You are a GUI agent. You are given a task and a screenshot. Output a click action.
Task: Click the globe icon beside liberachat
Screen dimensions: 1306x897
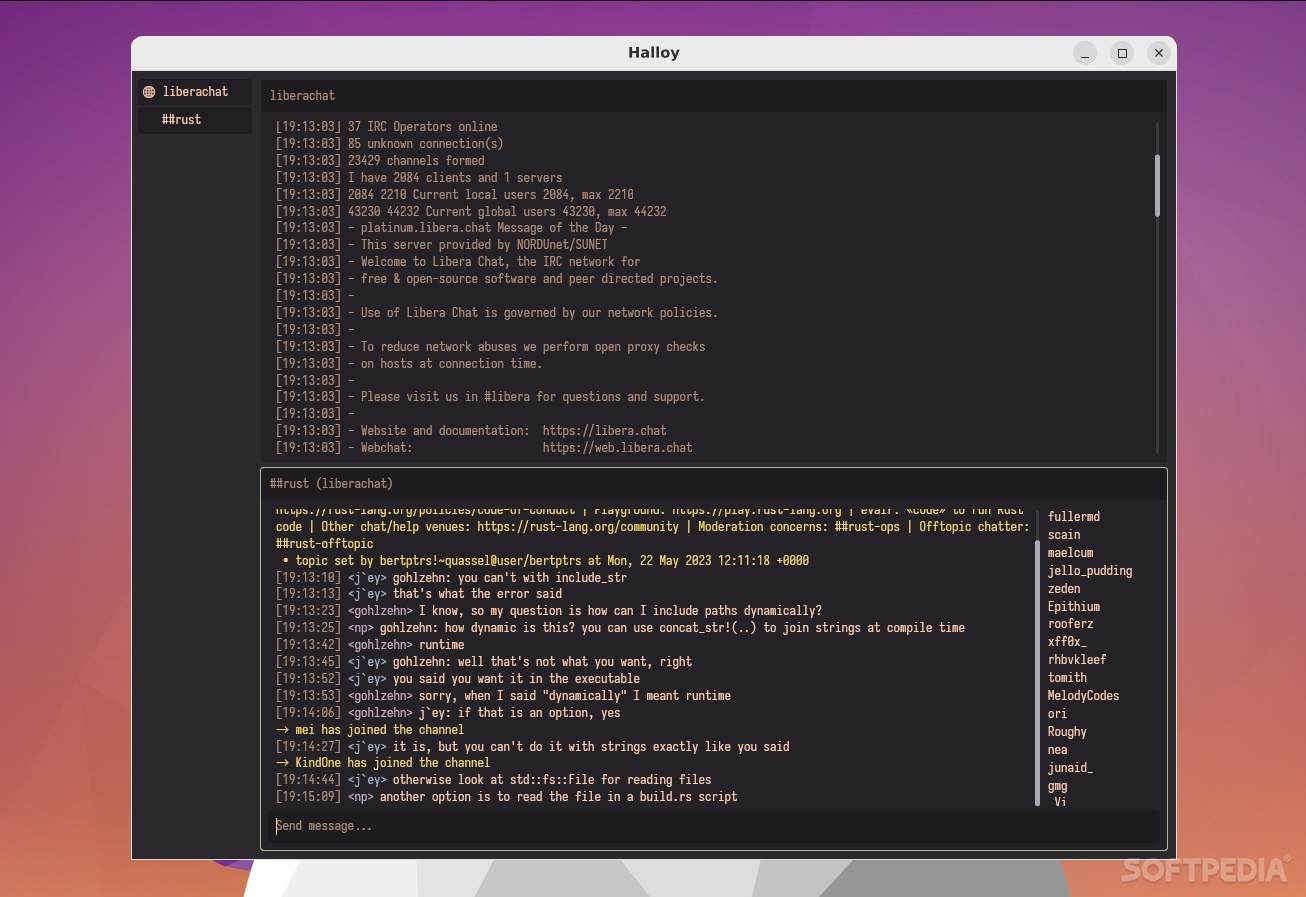click(x=149, y=92)
